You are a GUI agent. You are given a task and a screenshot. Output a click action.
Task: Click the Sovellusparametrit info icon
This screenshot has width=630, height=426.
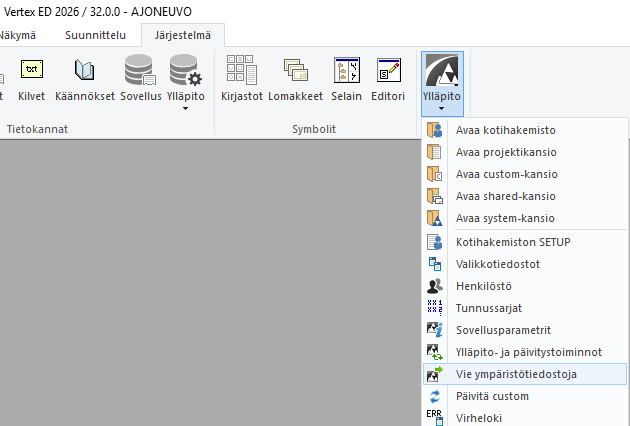[434, 330]
